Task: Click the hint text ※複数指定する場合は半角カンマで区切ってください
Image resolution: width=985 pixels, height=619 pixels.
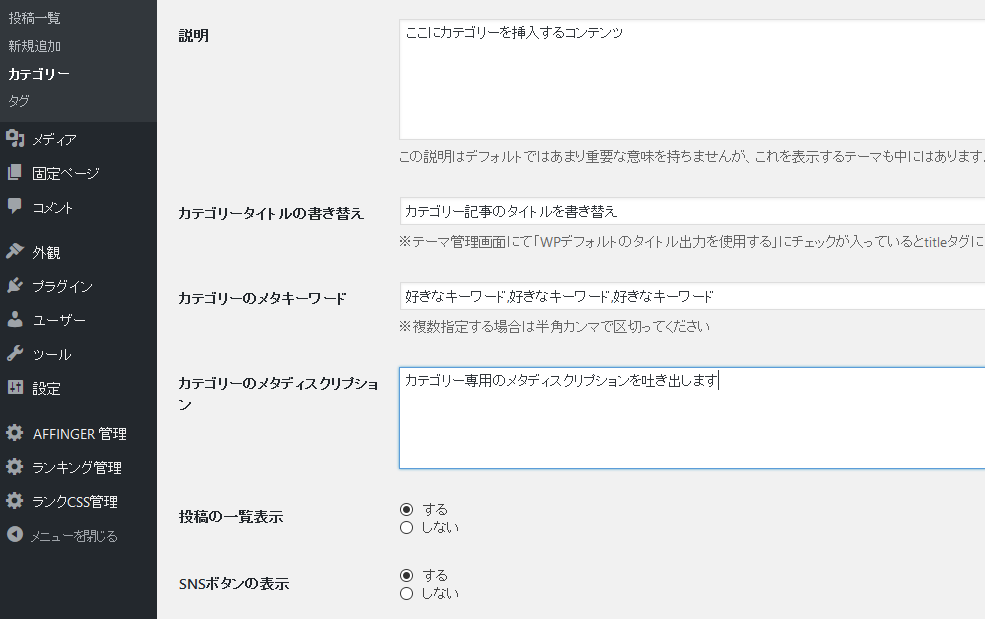Action: [554, 326]
